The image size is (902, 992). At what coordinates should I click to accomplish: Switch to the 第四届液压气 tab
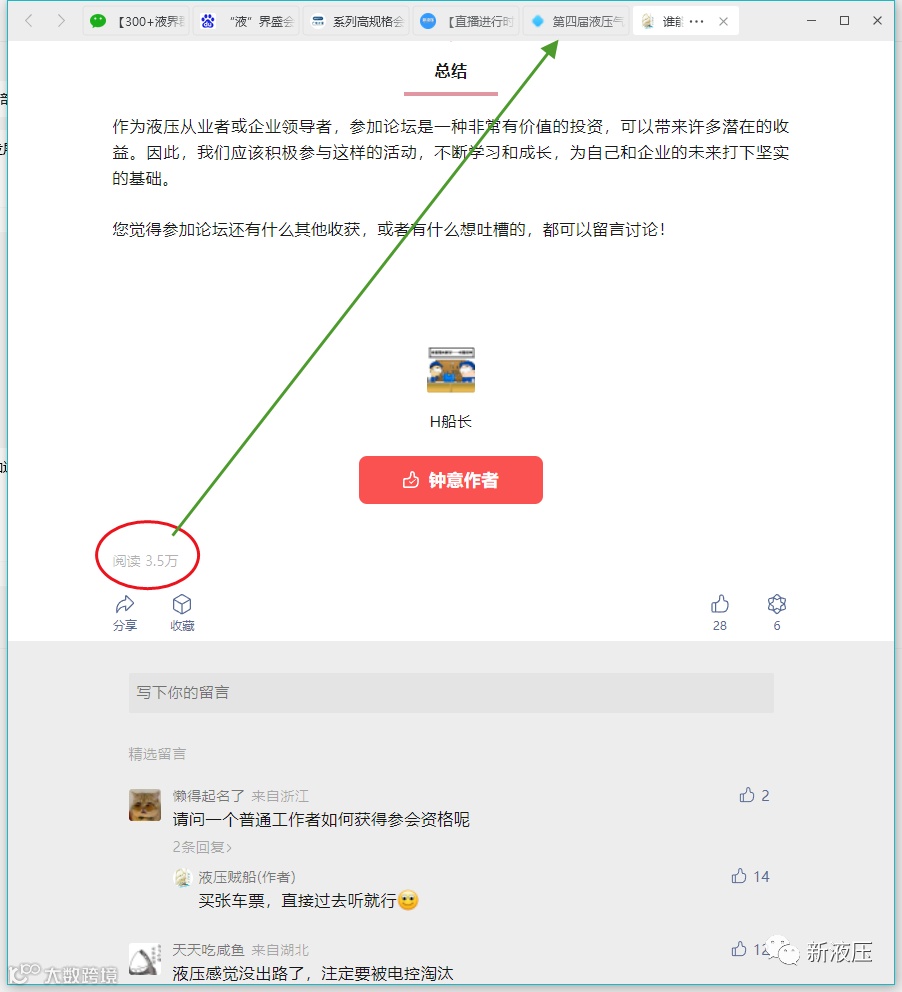pyautogui.click(x=576, y=22)
